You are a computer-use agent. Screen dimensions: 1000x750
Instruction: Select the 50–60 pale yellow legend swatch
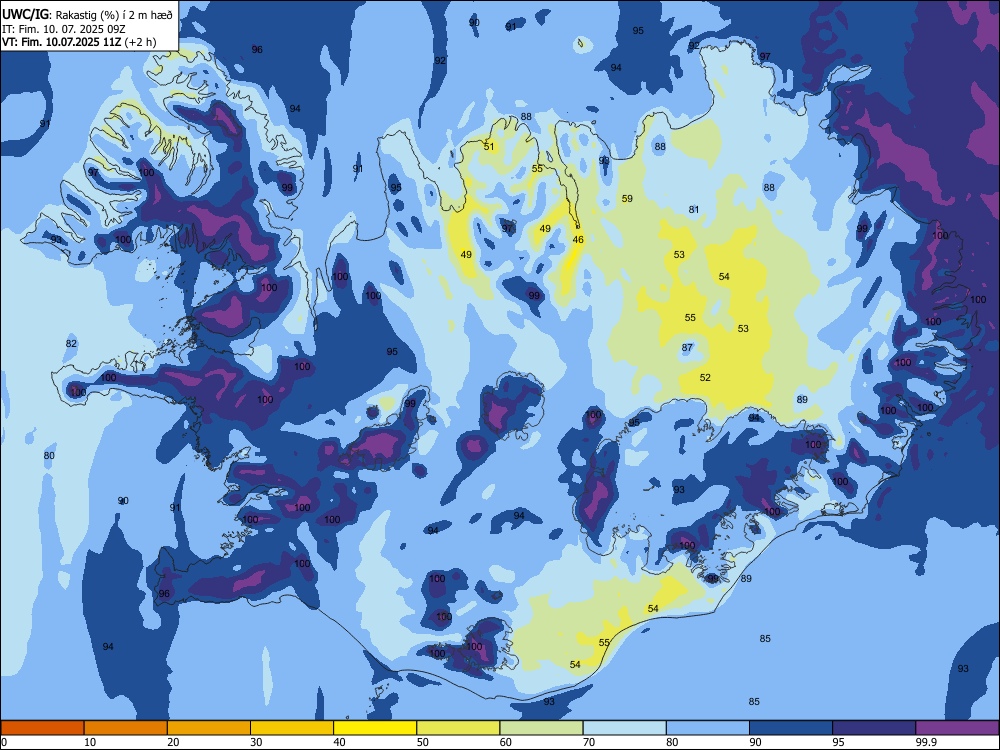point(458,728)
